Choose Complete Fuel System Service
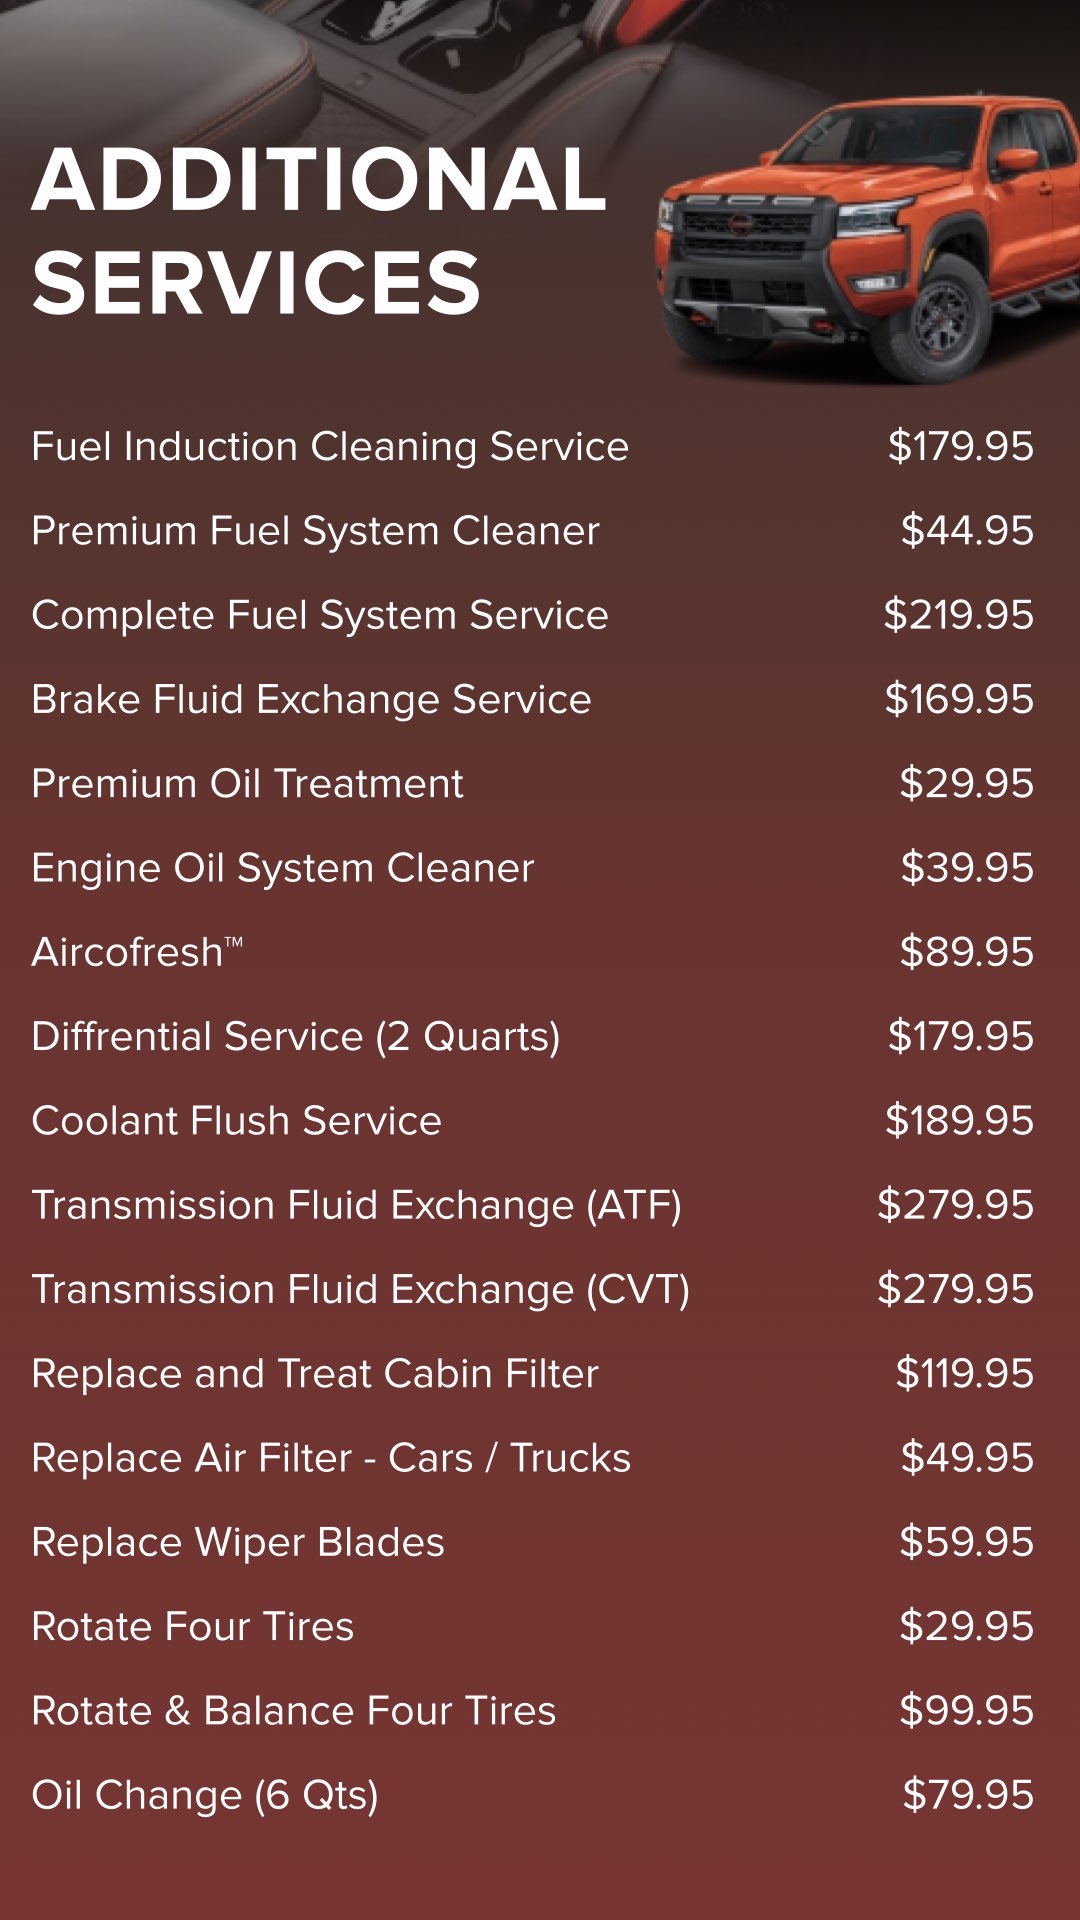 pyautogui.click(x=320, y=615)
